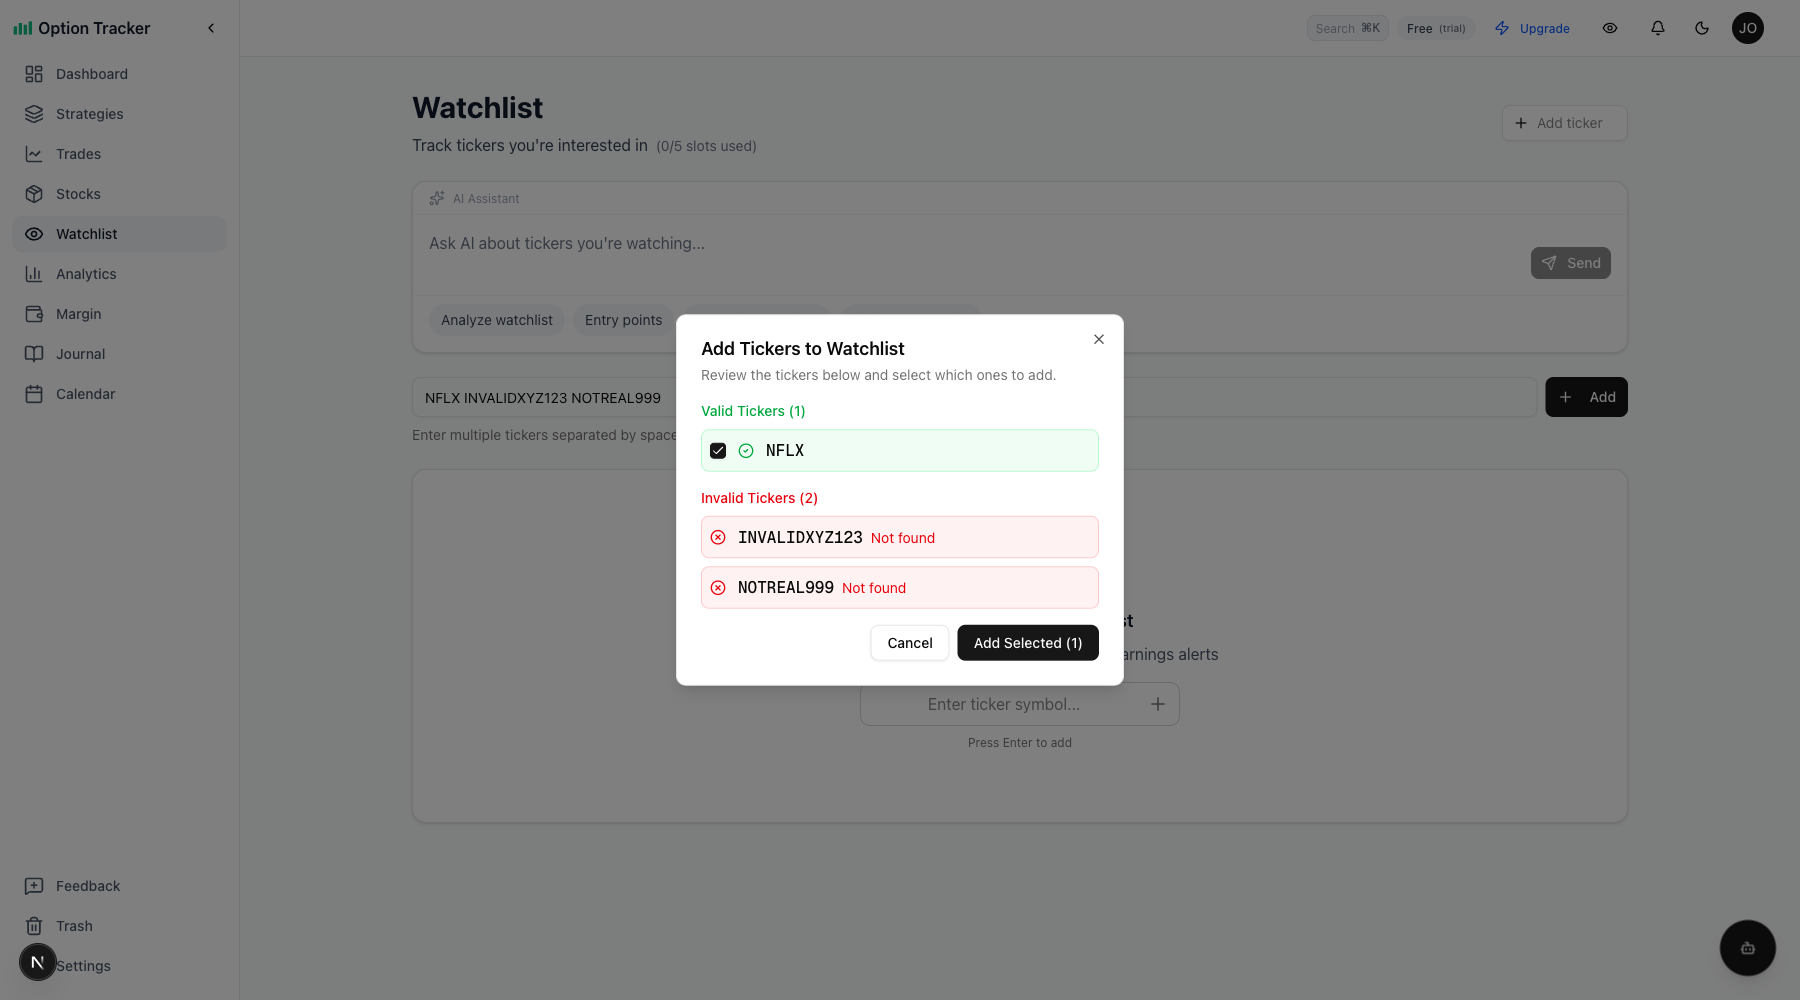Uncheck the NFLX ticker checkbox
The height and width of the screenshot is (1000, 1800).
pyautogui.click(x=718, y=451)
